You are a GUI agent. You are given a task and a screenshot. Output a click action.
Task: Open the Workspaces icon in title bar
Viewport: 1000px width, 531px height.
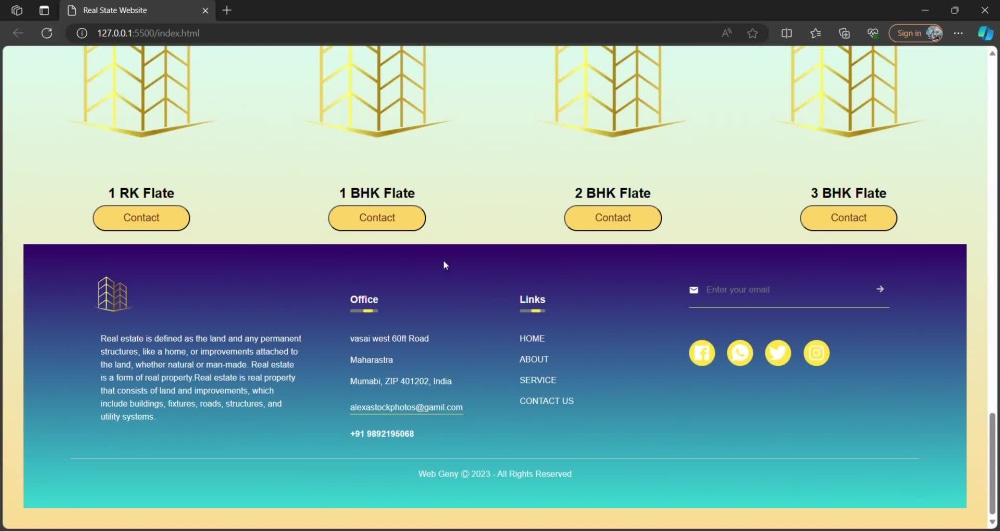(17, 10)
